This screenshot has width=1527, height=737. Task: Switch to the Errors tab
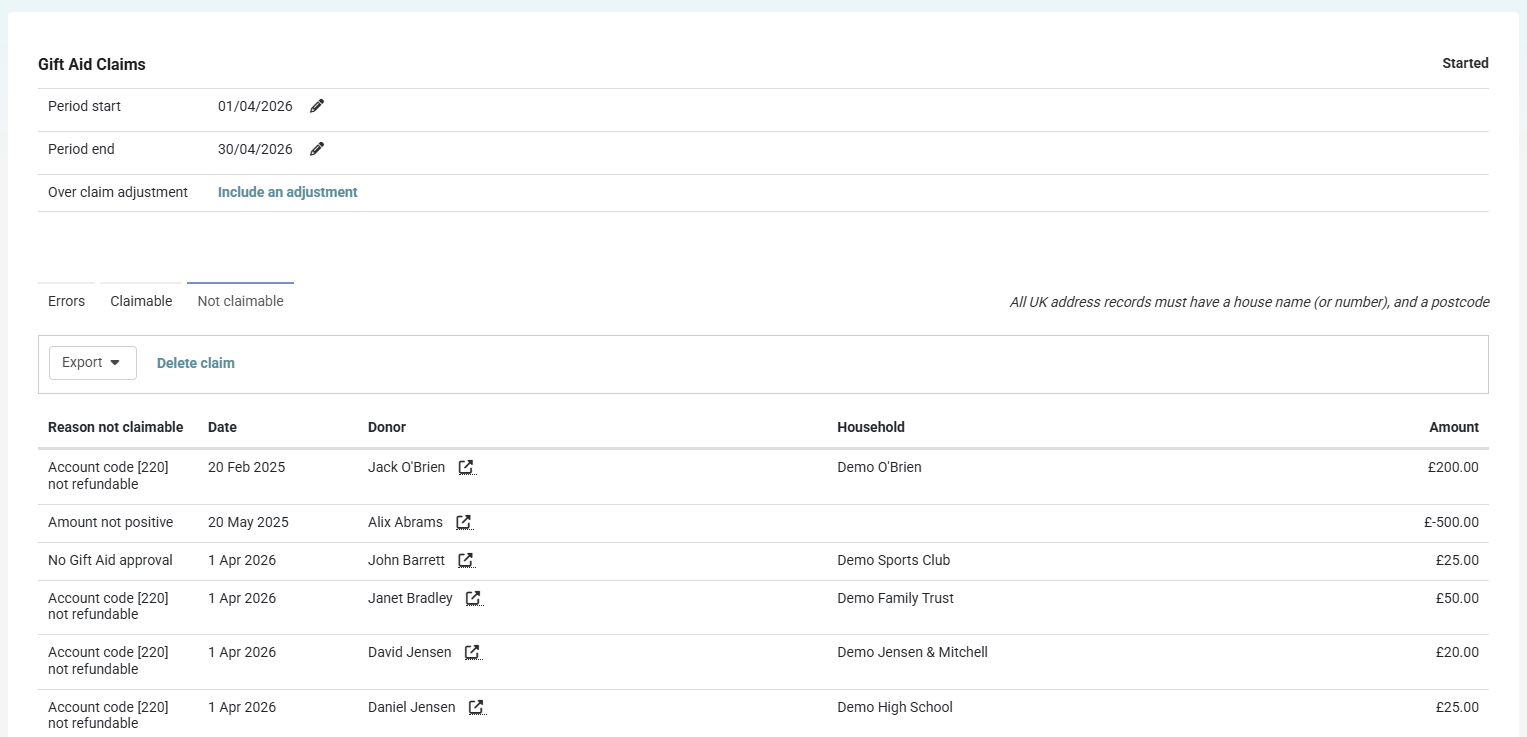pos(66,301)
